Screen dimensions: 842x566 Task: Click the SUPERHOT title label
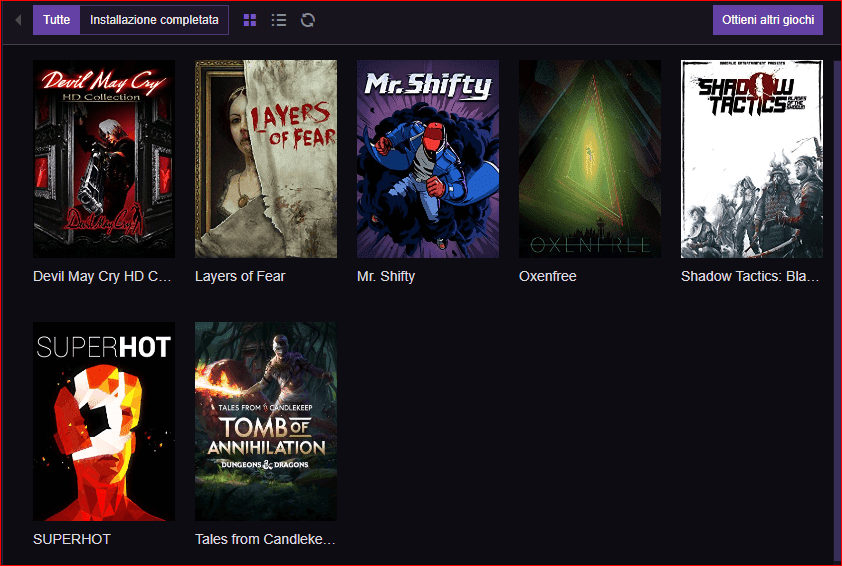(72, 539)
